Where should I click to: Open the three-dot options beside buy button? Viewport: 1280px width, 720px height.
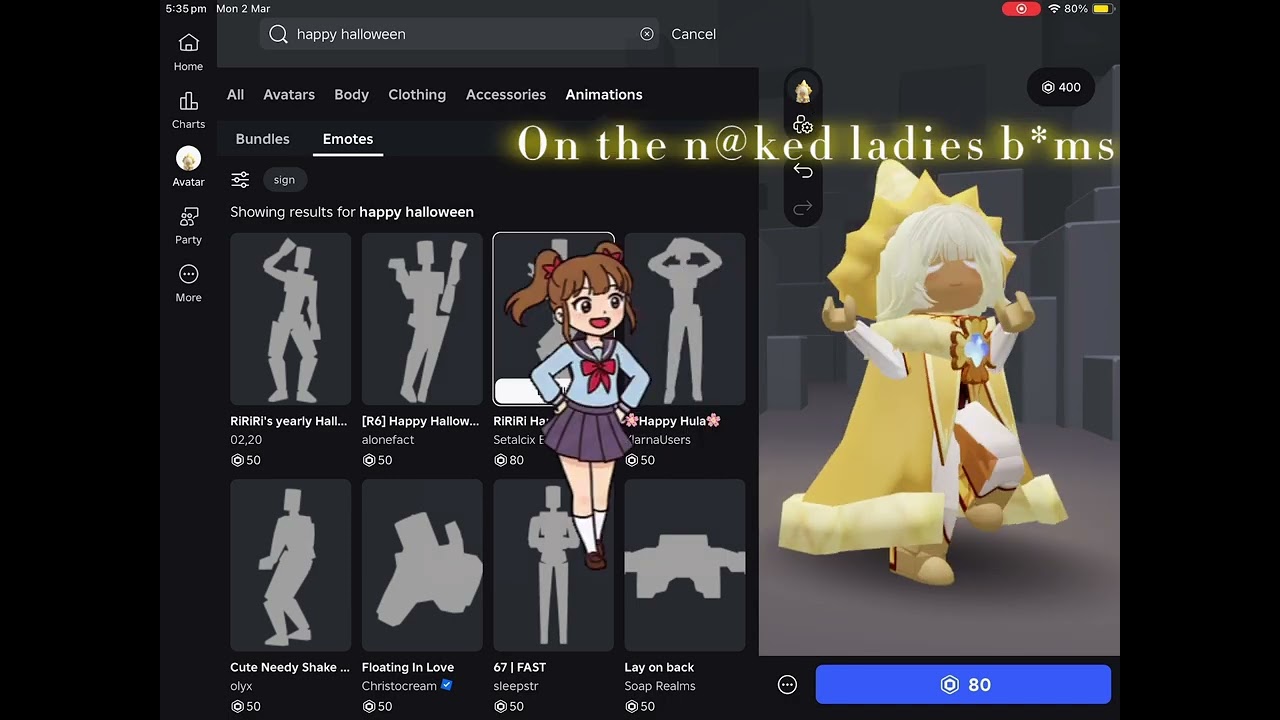787,685
